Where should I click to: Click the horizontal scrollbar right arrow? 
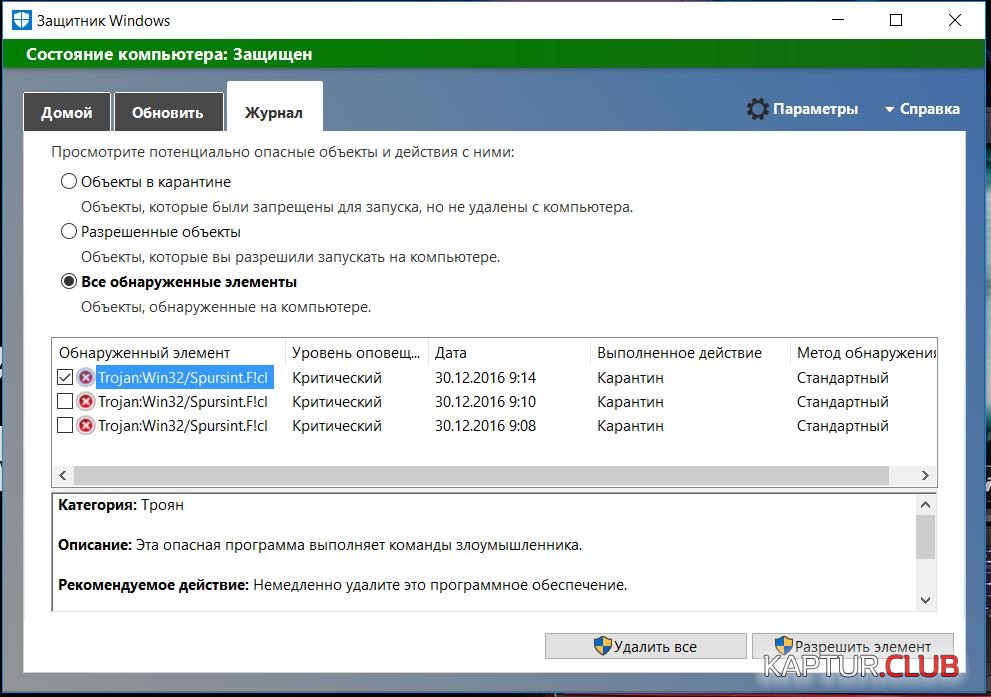pyautogui.click(x=925, y=475)
